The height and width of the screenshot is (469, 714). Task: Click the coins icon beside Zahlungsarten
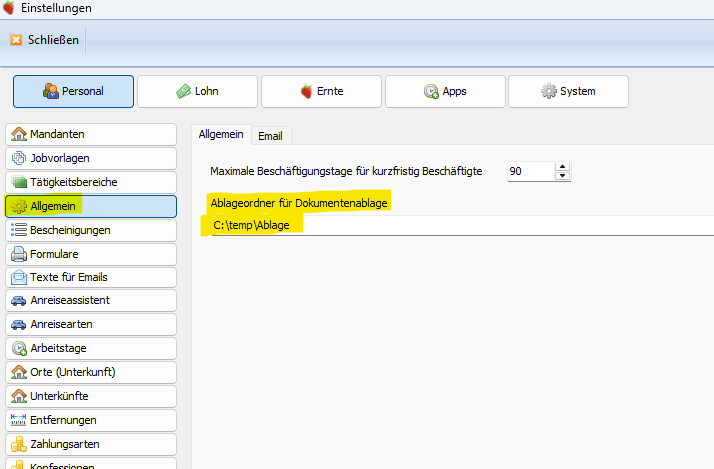pos(19,444)
